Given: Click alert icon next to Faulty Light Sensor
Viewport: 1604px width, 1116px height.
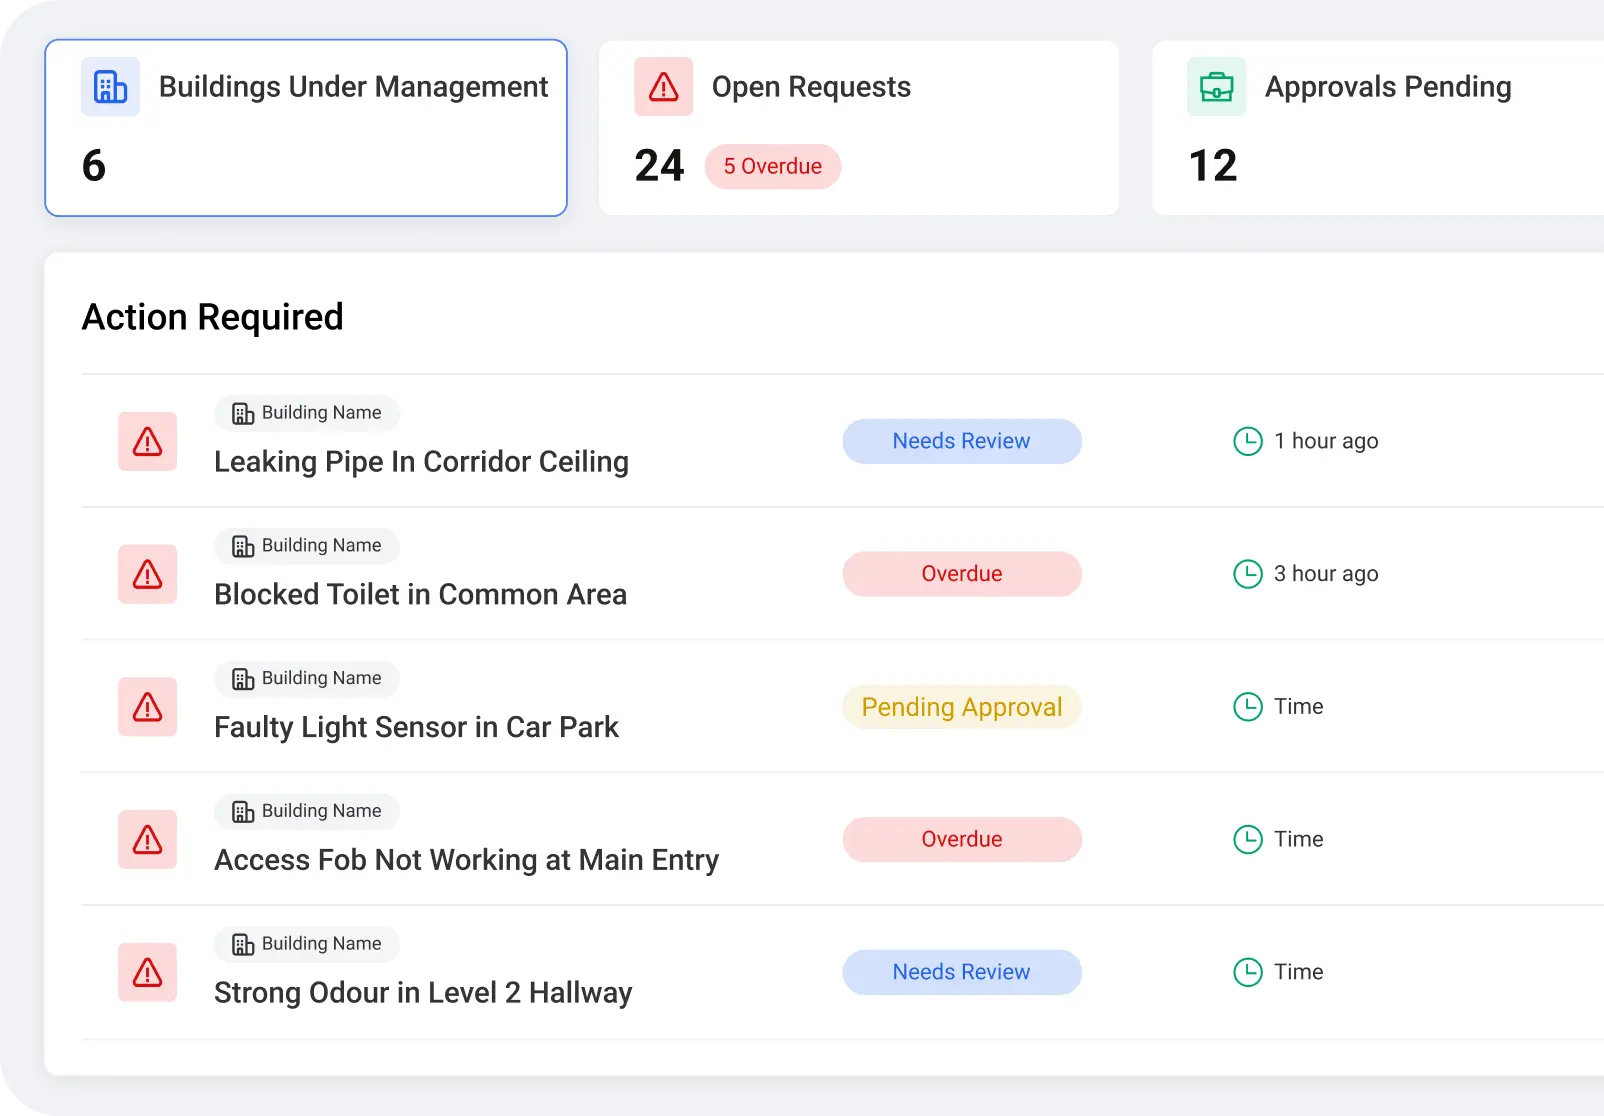Looking at the screenshot, I should coord(148,707).
